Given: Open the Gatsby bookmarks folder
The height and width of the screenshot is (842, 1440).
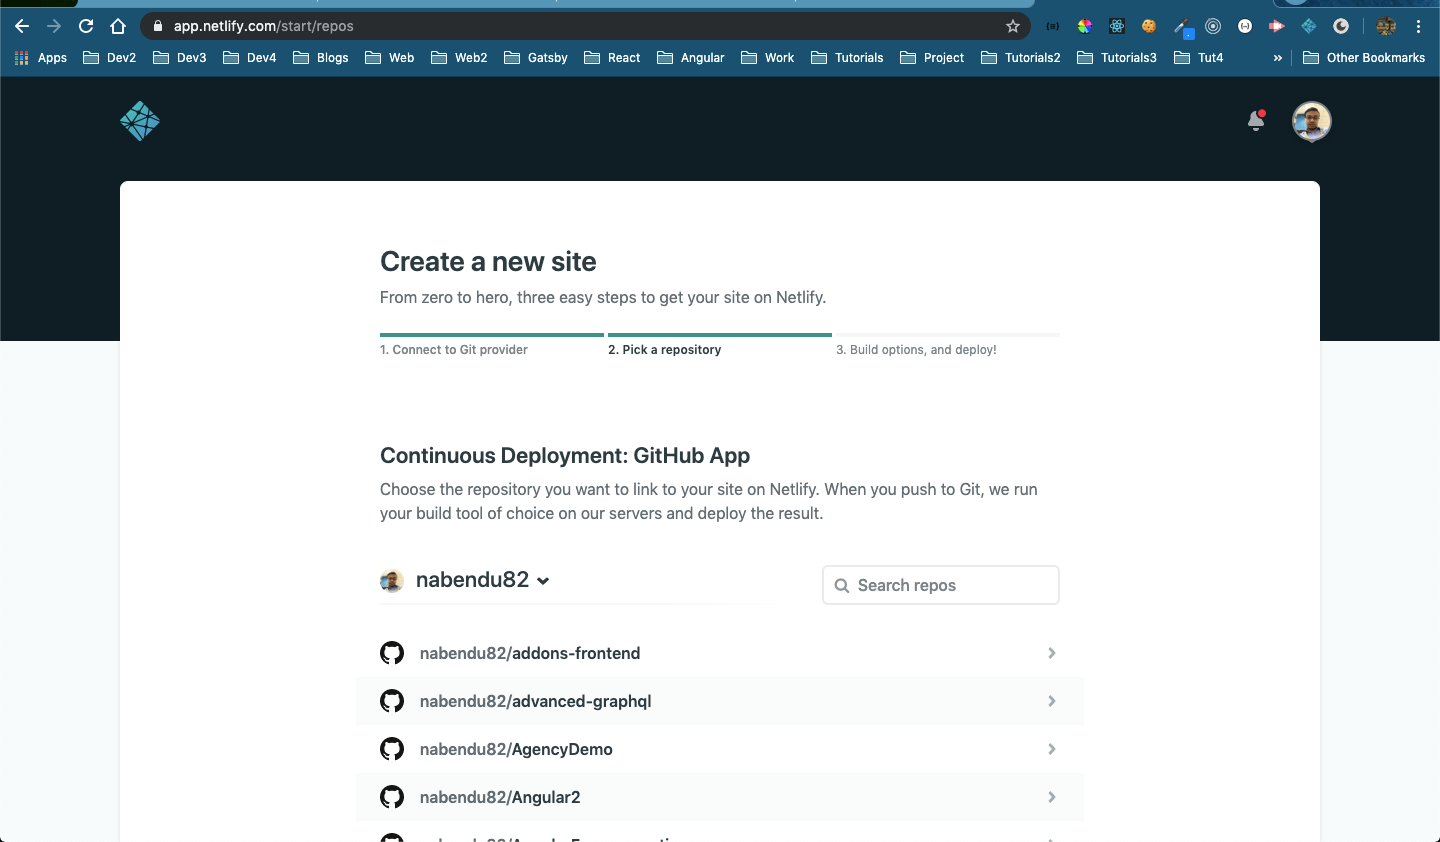Looking at the screenshot, I should 536,58.
